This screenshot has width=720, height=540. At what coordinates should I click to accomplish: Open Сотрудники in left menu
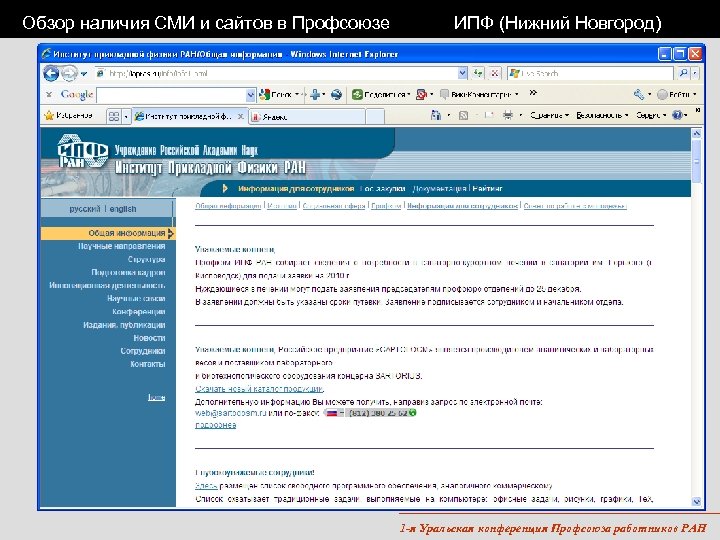click(x=143, y=351)
